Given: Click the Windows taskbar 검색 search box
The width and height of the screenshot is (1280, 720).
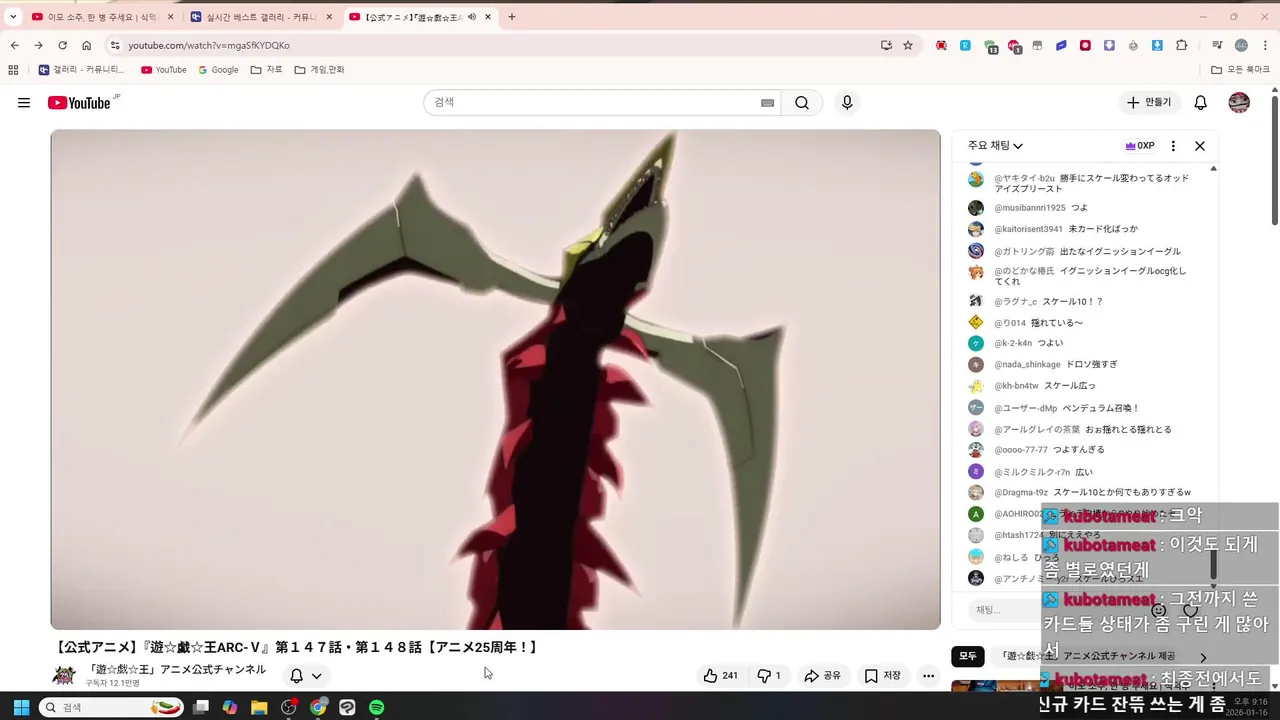Looking at the screenshot, I should (112, 707).
